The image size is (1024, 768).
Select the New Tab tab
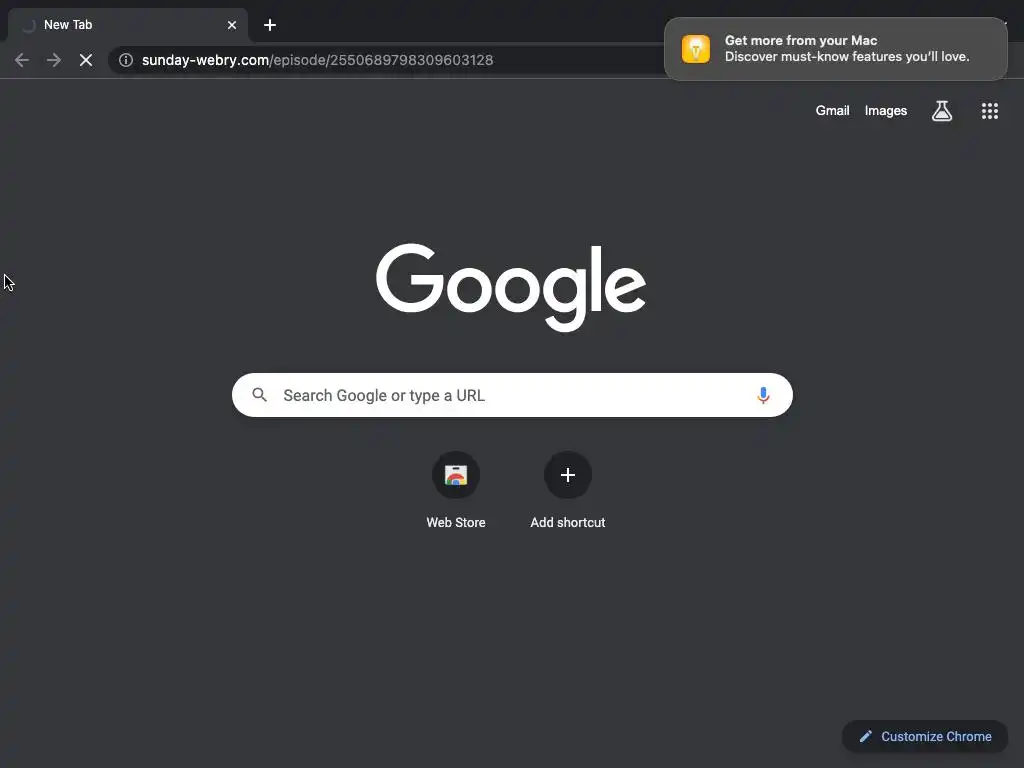[x=127, y=25]
